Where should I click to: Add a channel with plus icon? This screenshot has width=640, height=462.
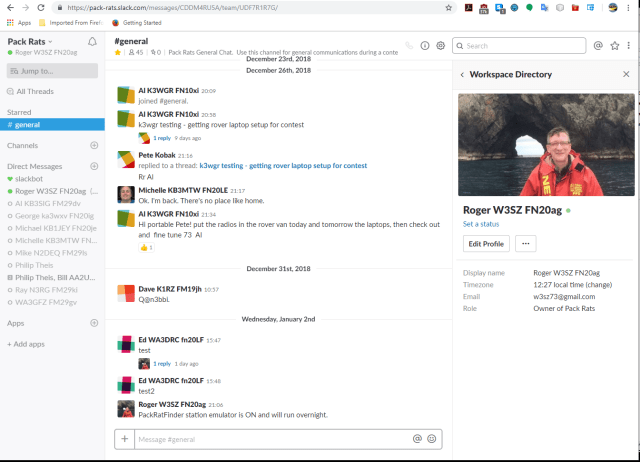pyautogui.click(x=94, y=145)
